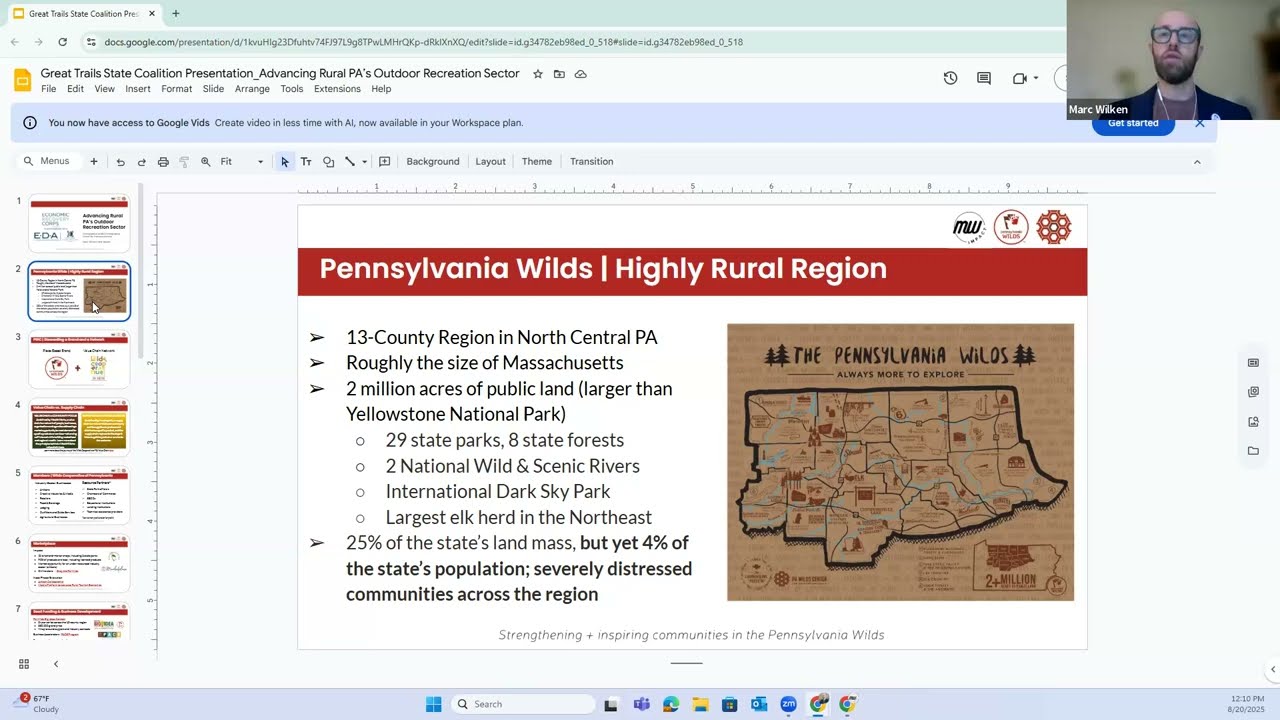This screenshot has height=720, width=1280.
Task: Open the grid view of slides
Action: pyautogui.click(x=24, y=664)
